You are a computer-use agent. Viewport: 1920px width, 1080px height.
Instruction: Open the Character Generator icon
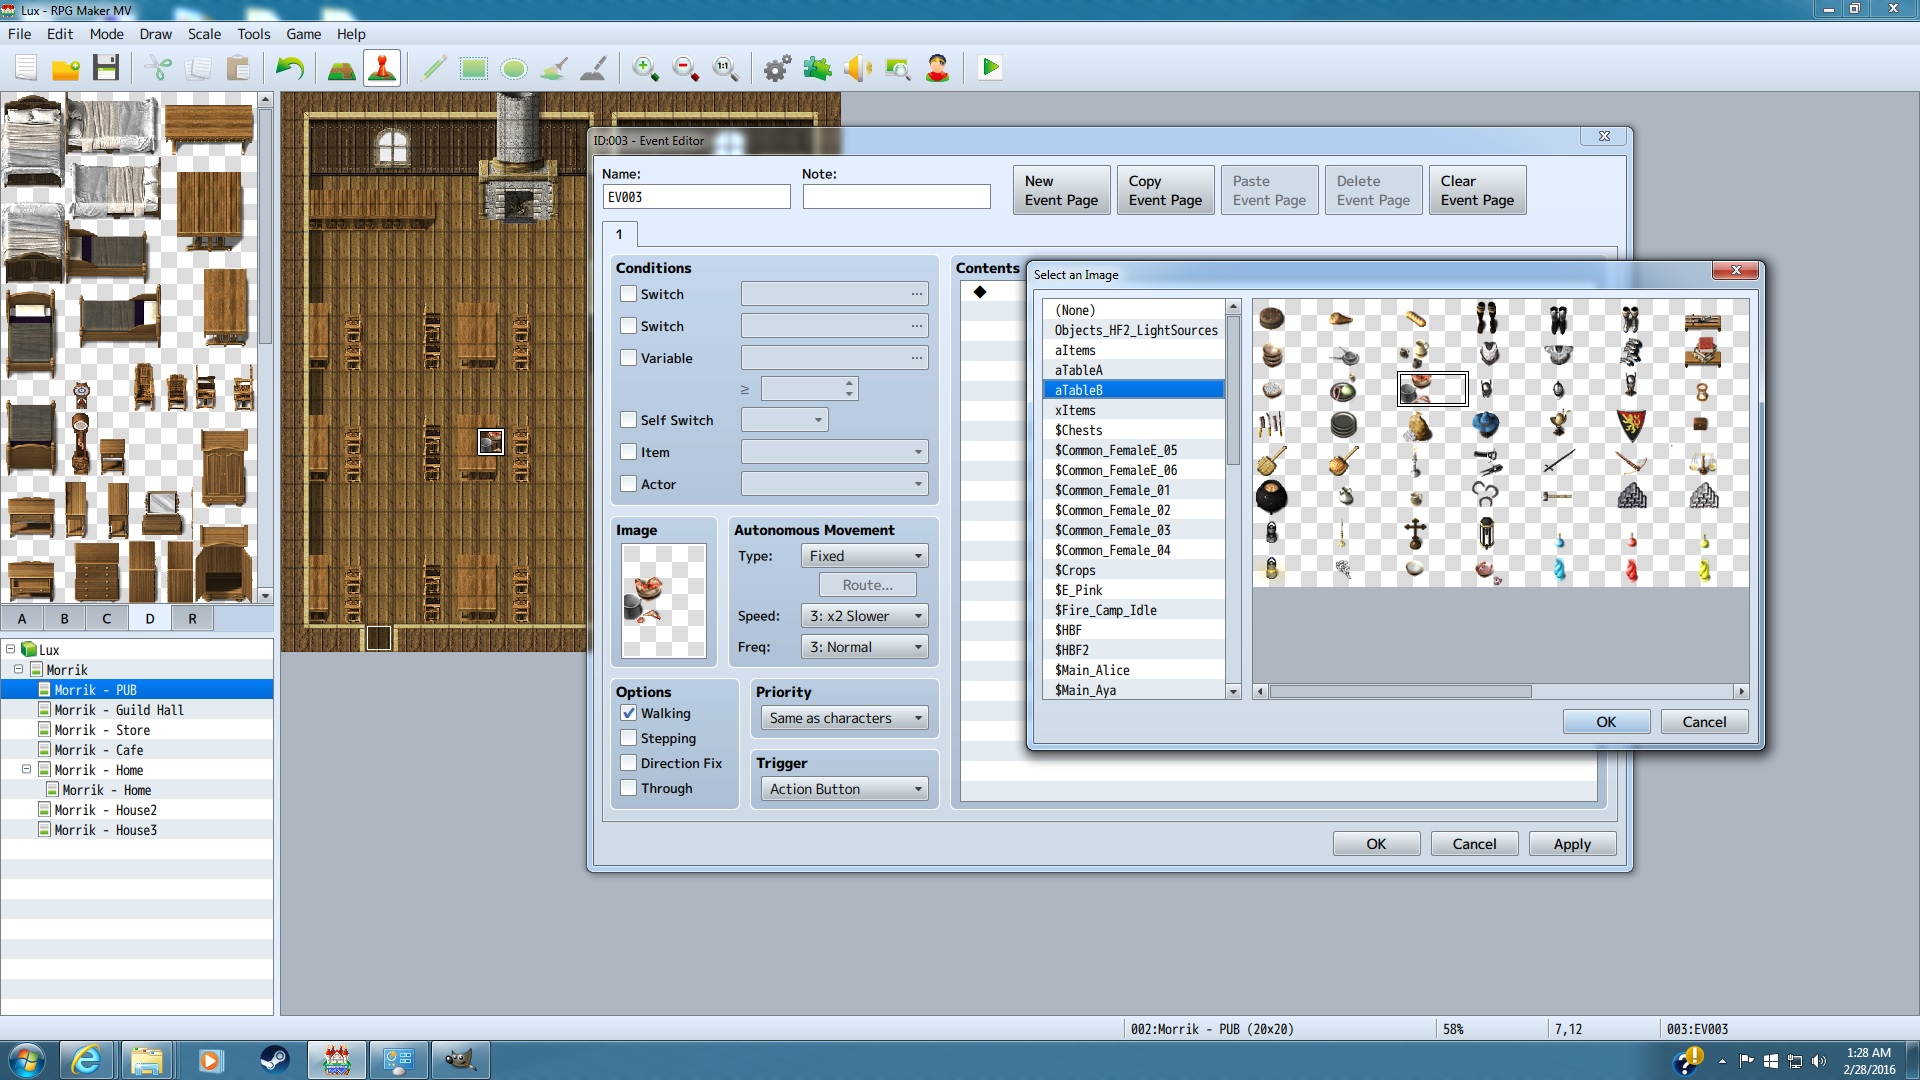(937, 68)
